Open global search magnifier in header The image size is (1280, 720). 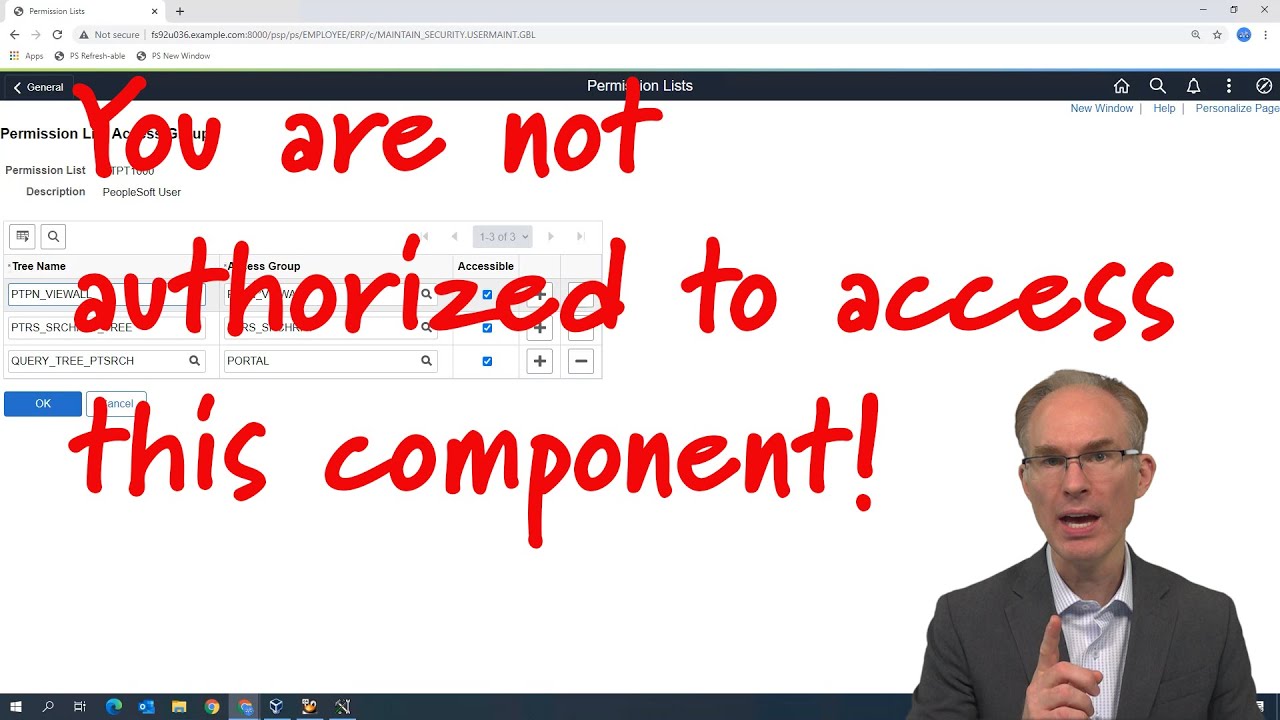1157,86
